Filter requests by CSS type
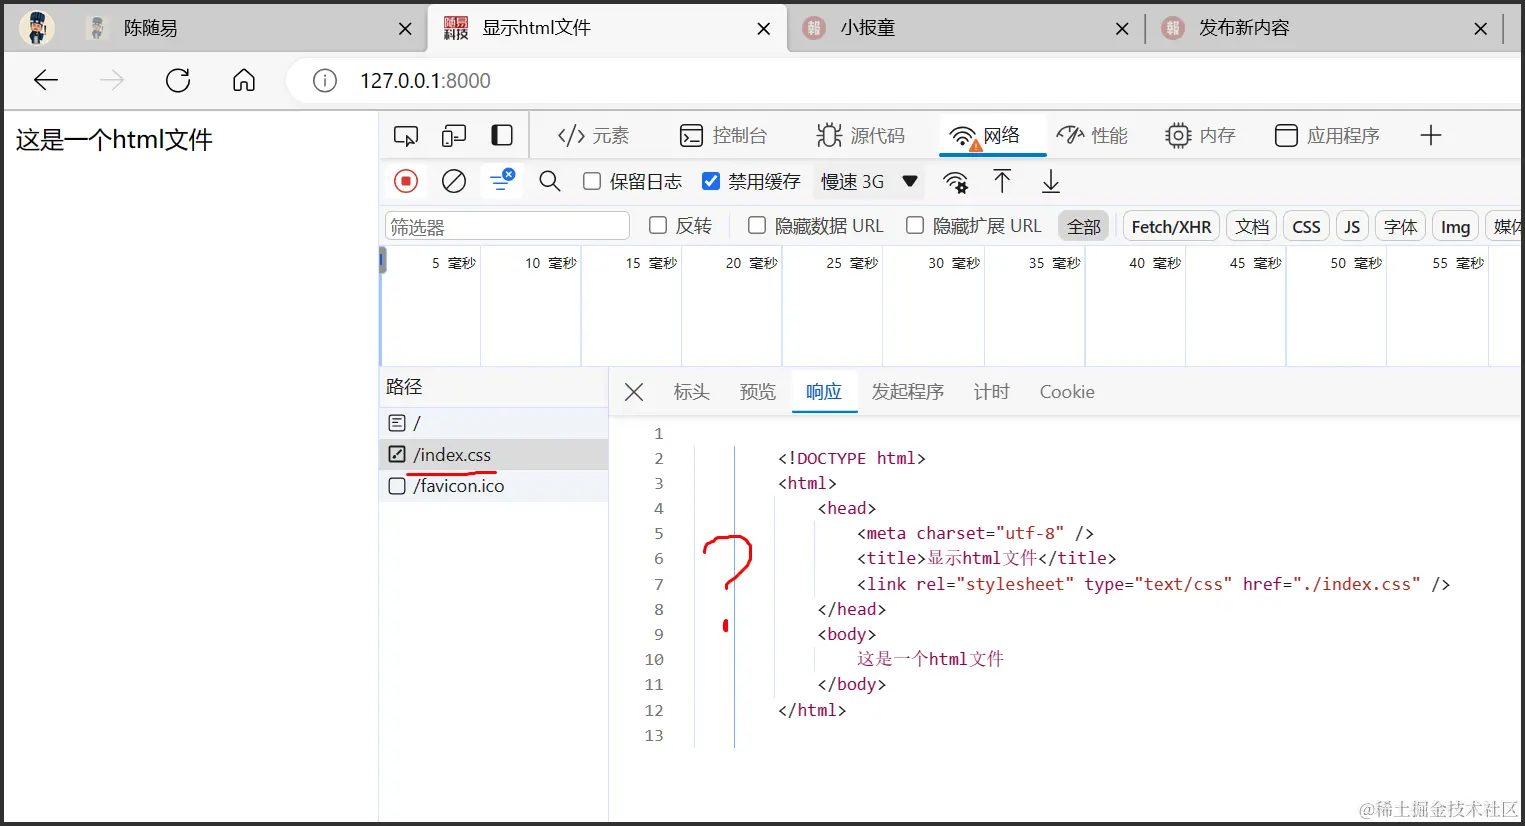 point(1306,227)
